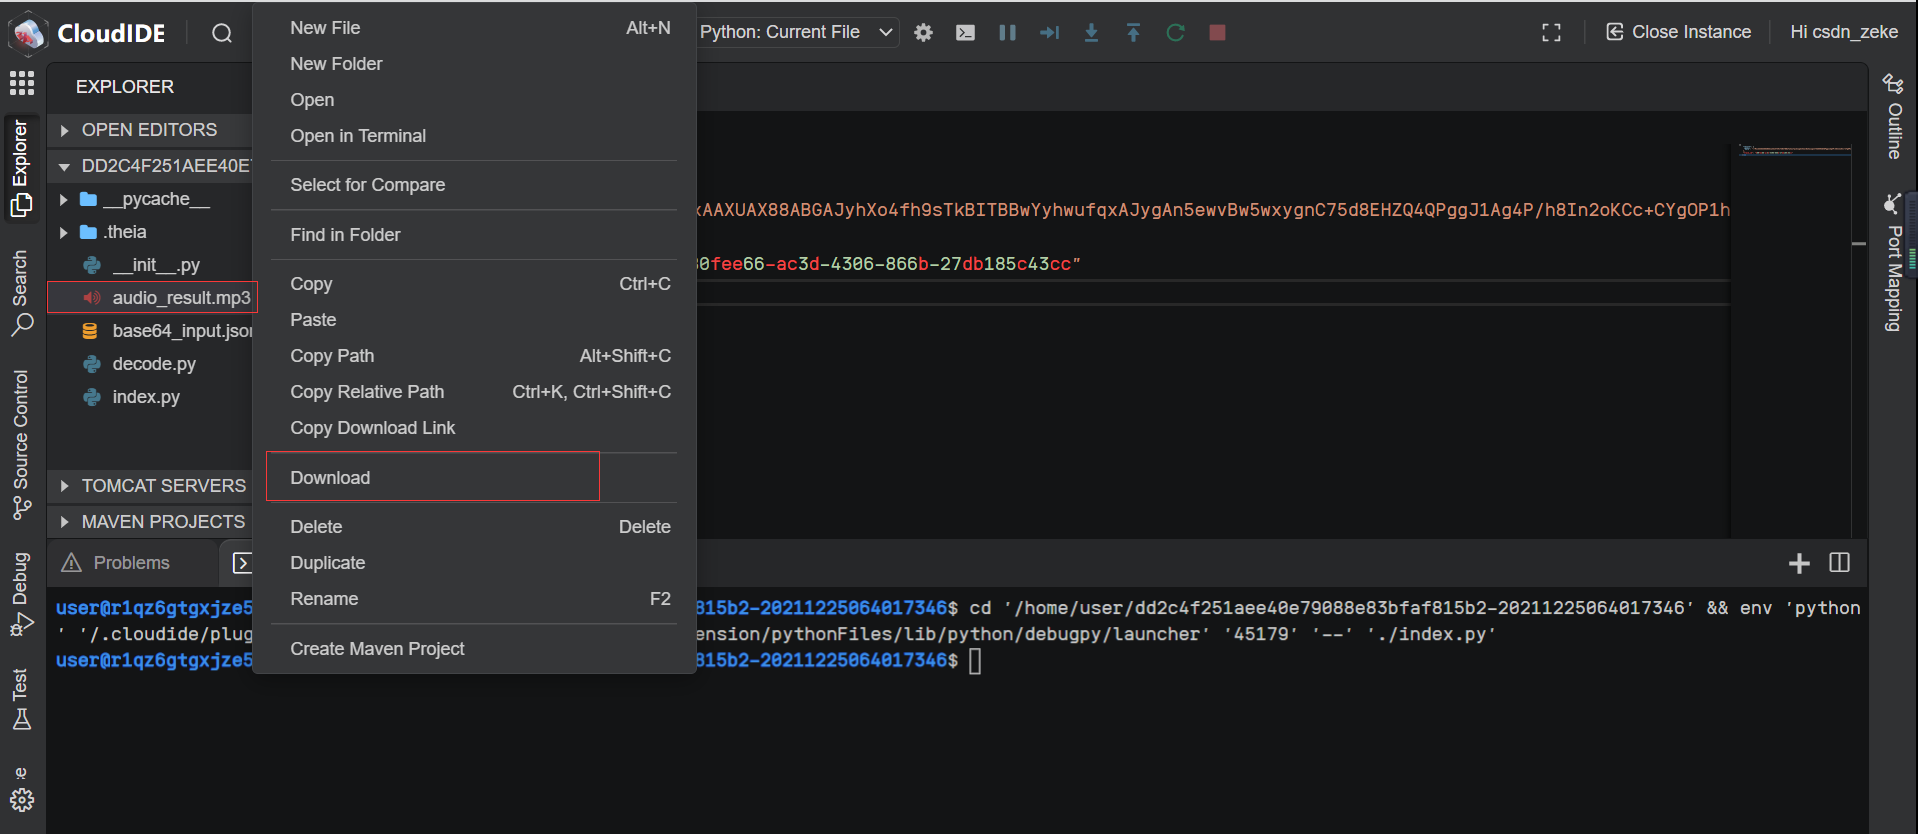The image size is (1918, 834).
Task: Choose Download from the context menu
Action: pos(330,478)
